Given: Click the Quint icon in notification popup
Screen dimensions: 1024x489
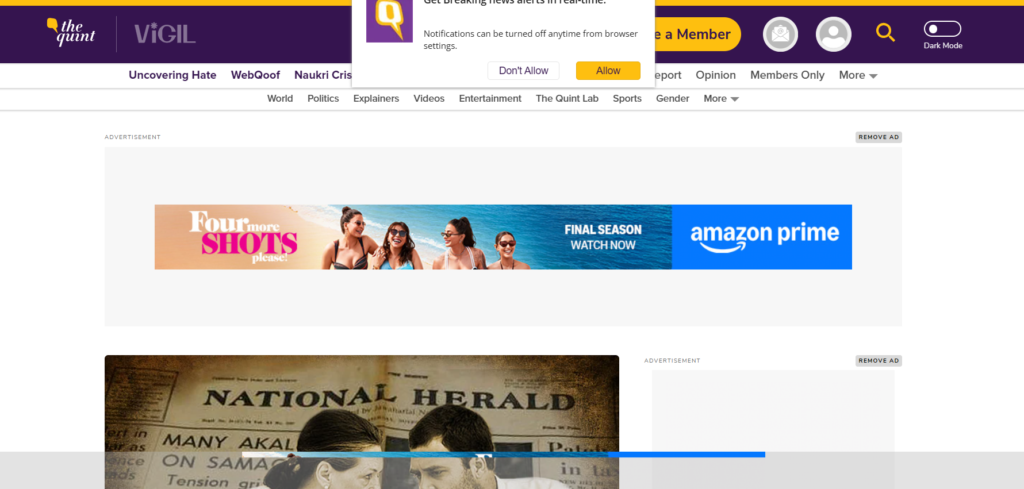Looking at the screenshot, I should pyautogui.click(x=389, y=21).
